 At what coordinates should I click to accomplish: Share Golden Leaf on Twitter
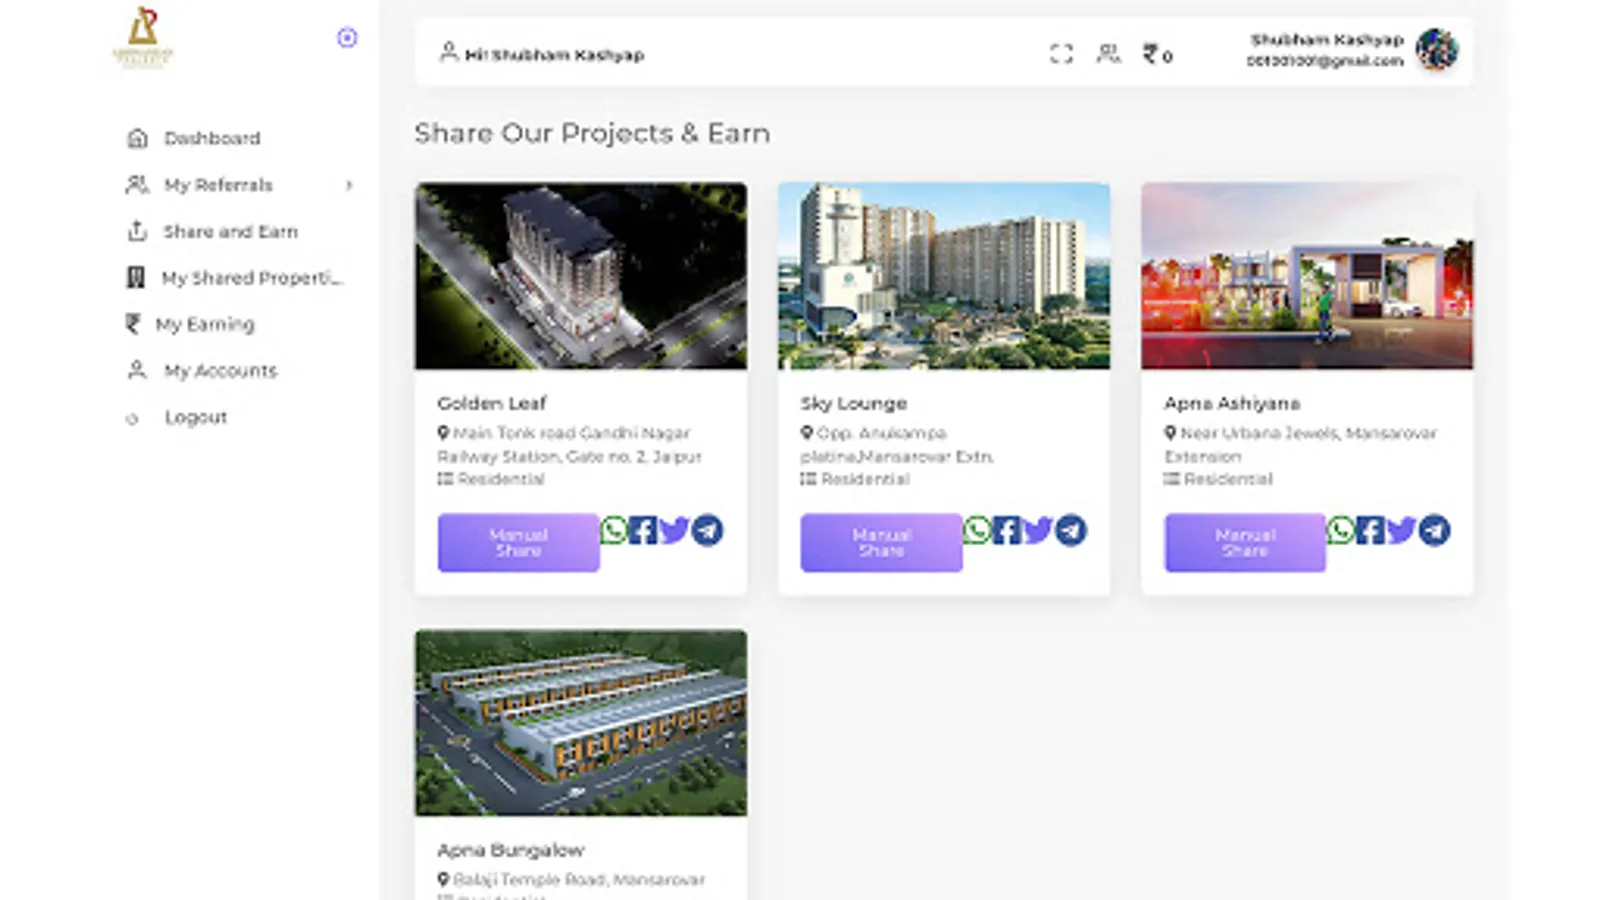coord(675,530)
